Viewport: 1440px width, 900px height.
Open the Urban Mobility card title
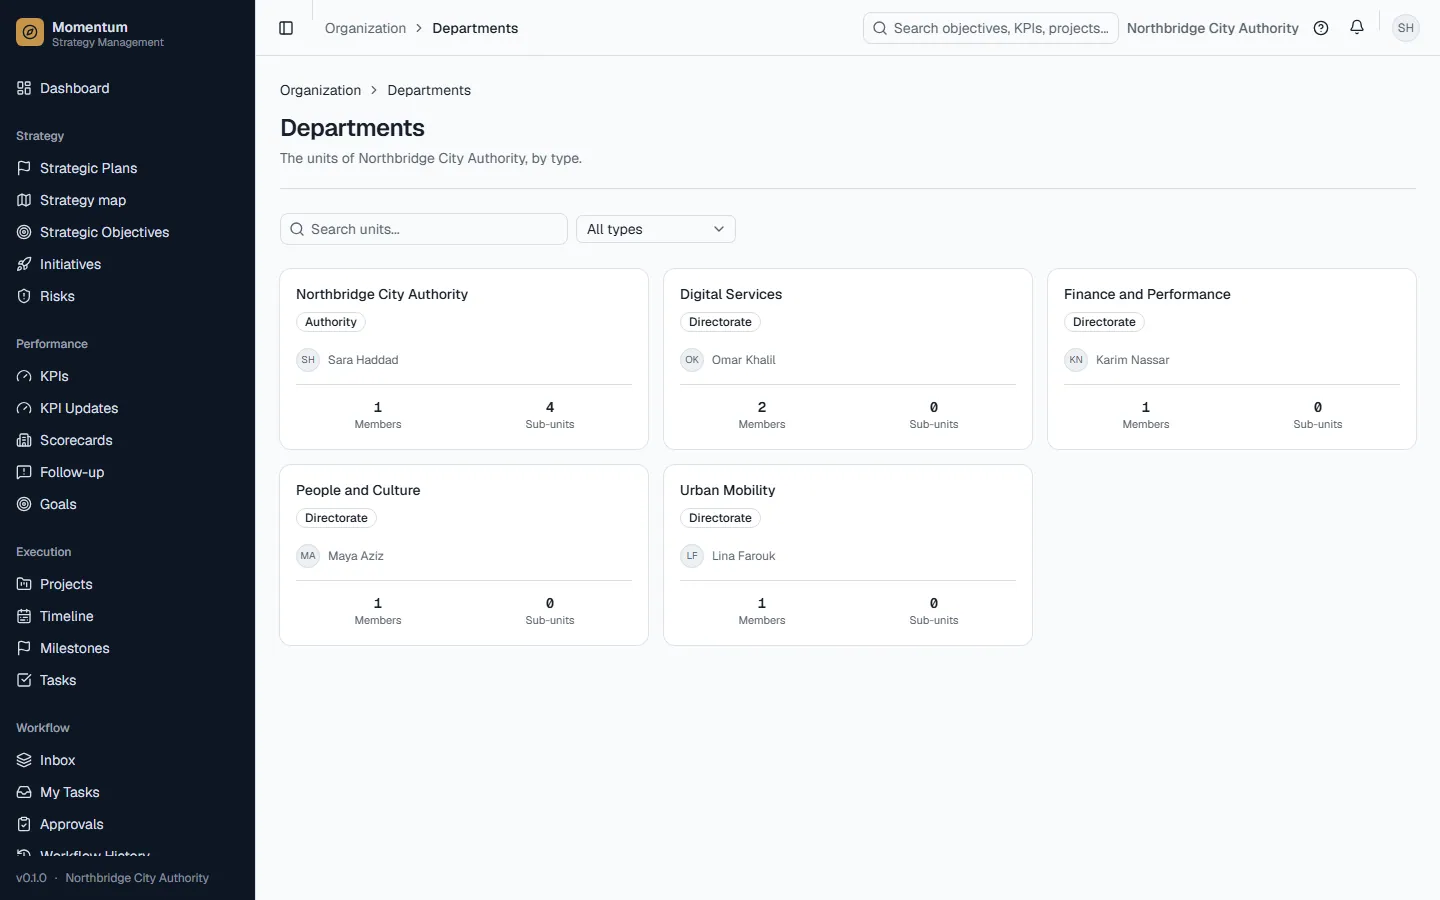point(727,490)
